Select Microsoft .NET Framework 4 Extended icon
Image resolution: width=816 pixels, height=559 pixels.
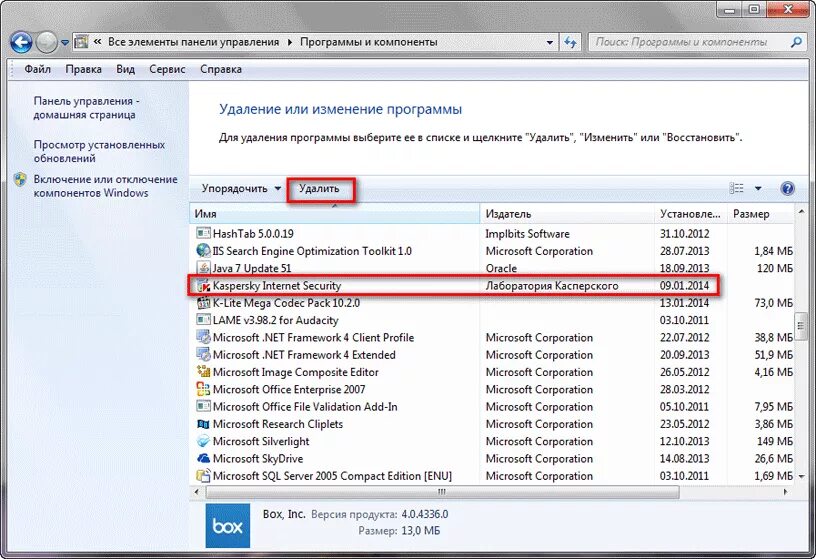tap(203, 354)
